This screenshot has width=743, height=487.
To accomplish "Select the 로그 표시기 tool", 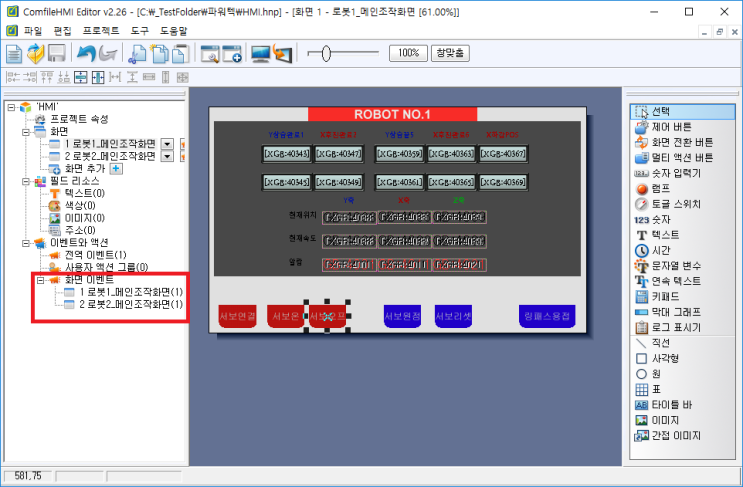I will [667, 327].
